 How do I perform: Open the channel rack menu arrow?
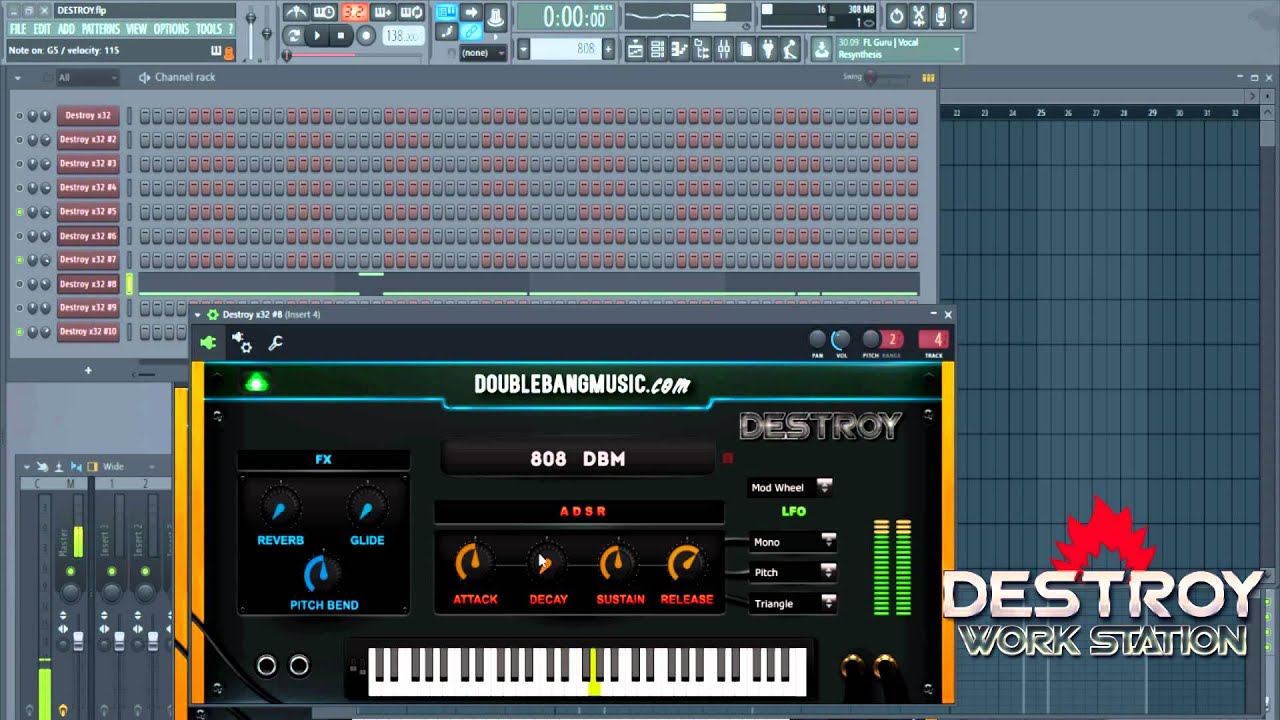pos(17,77)
